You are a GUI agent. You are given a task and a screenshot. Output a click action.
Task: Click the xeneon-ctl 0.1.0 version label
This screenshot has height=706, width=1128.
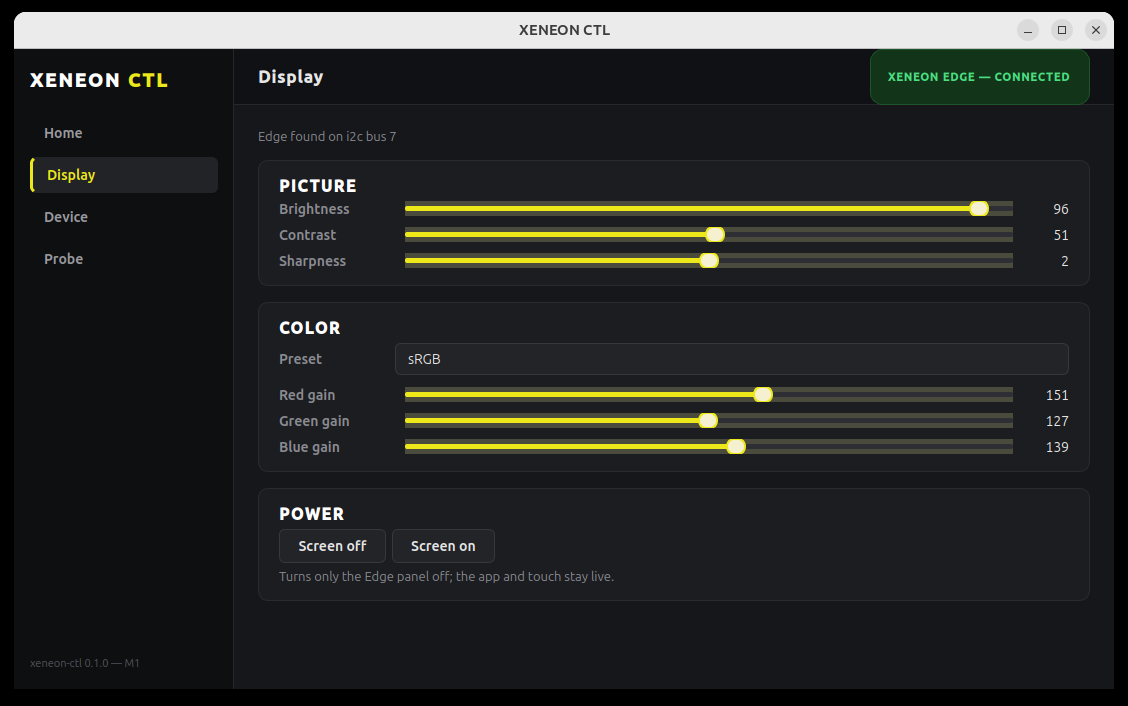pyautogui.click(x=85, y=663)
